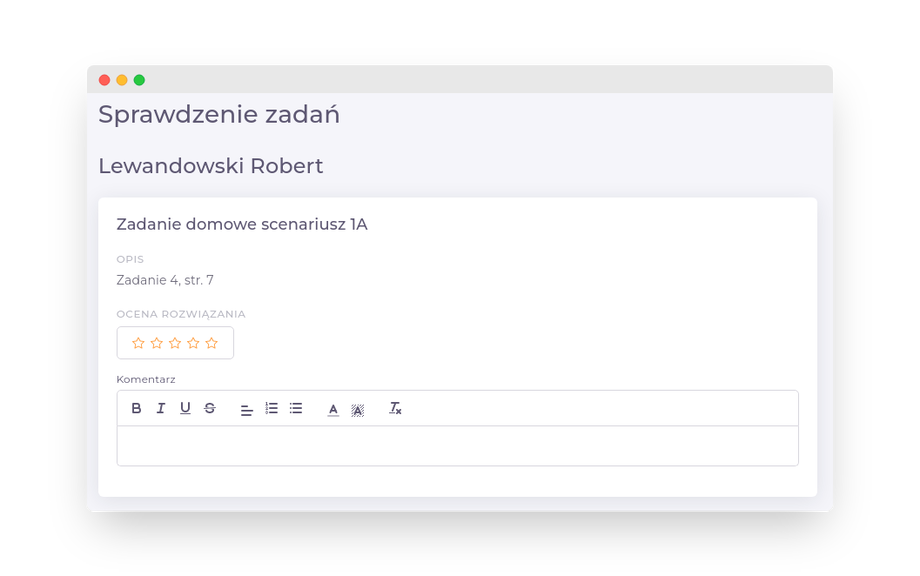Toggle italic formatting in comment editor
The height and width of the screenshot is (576, 920).
click(160, 408)
